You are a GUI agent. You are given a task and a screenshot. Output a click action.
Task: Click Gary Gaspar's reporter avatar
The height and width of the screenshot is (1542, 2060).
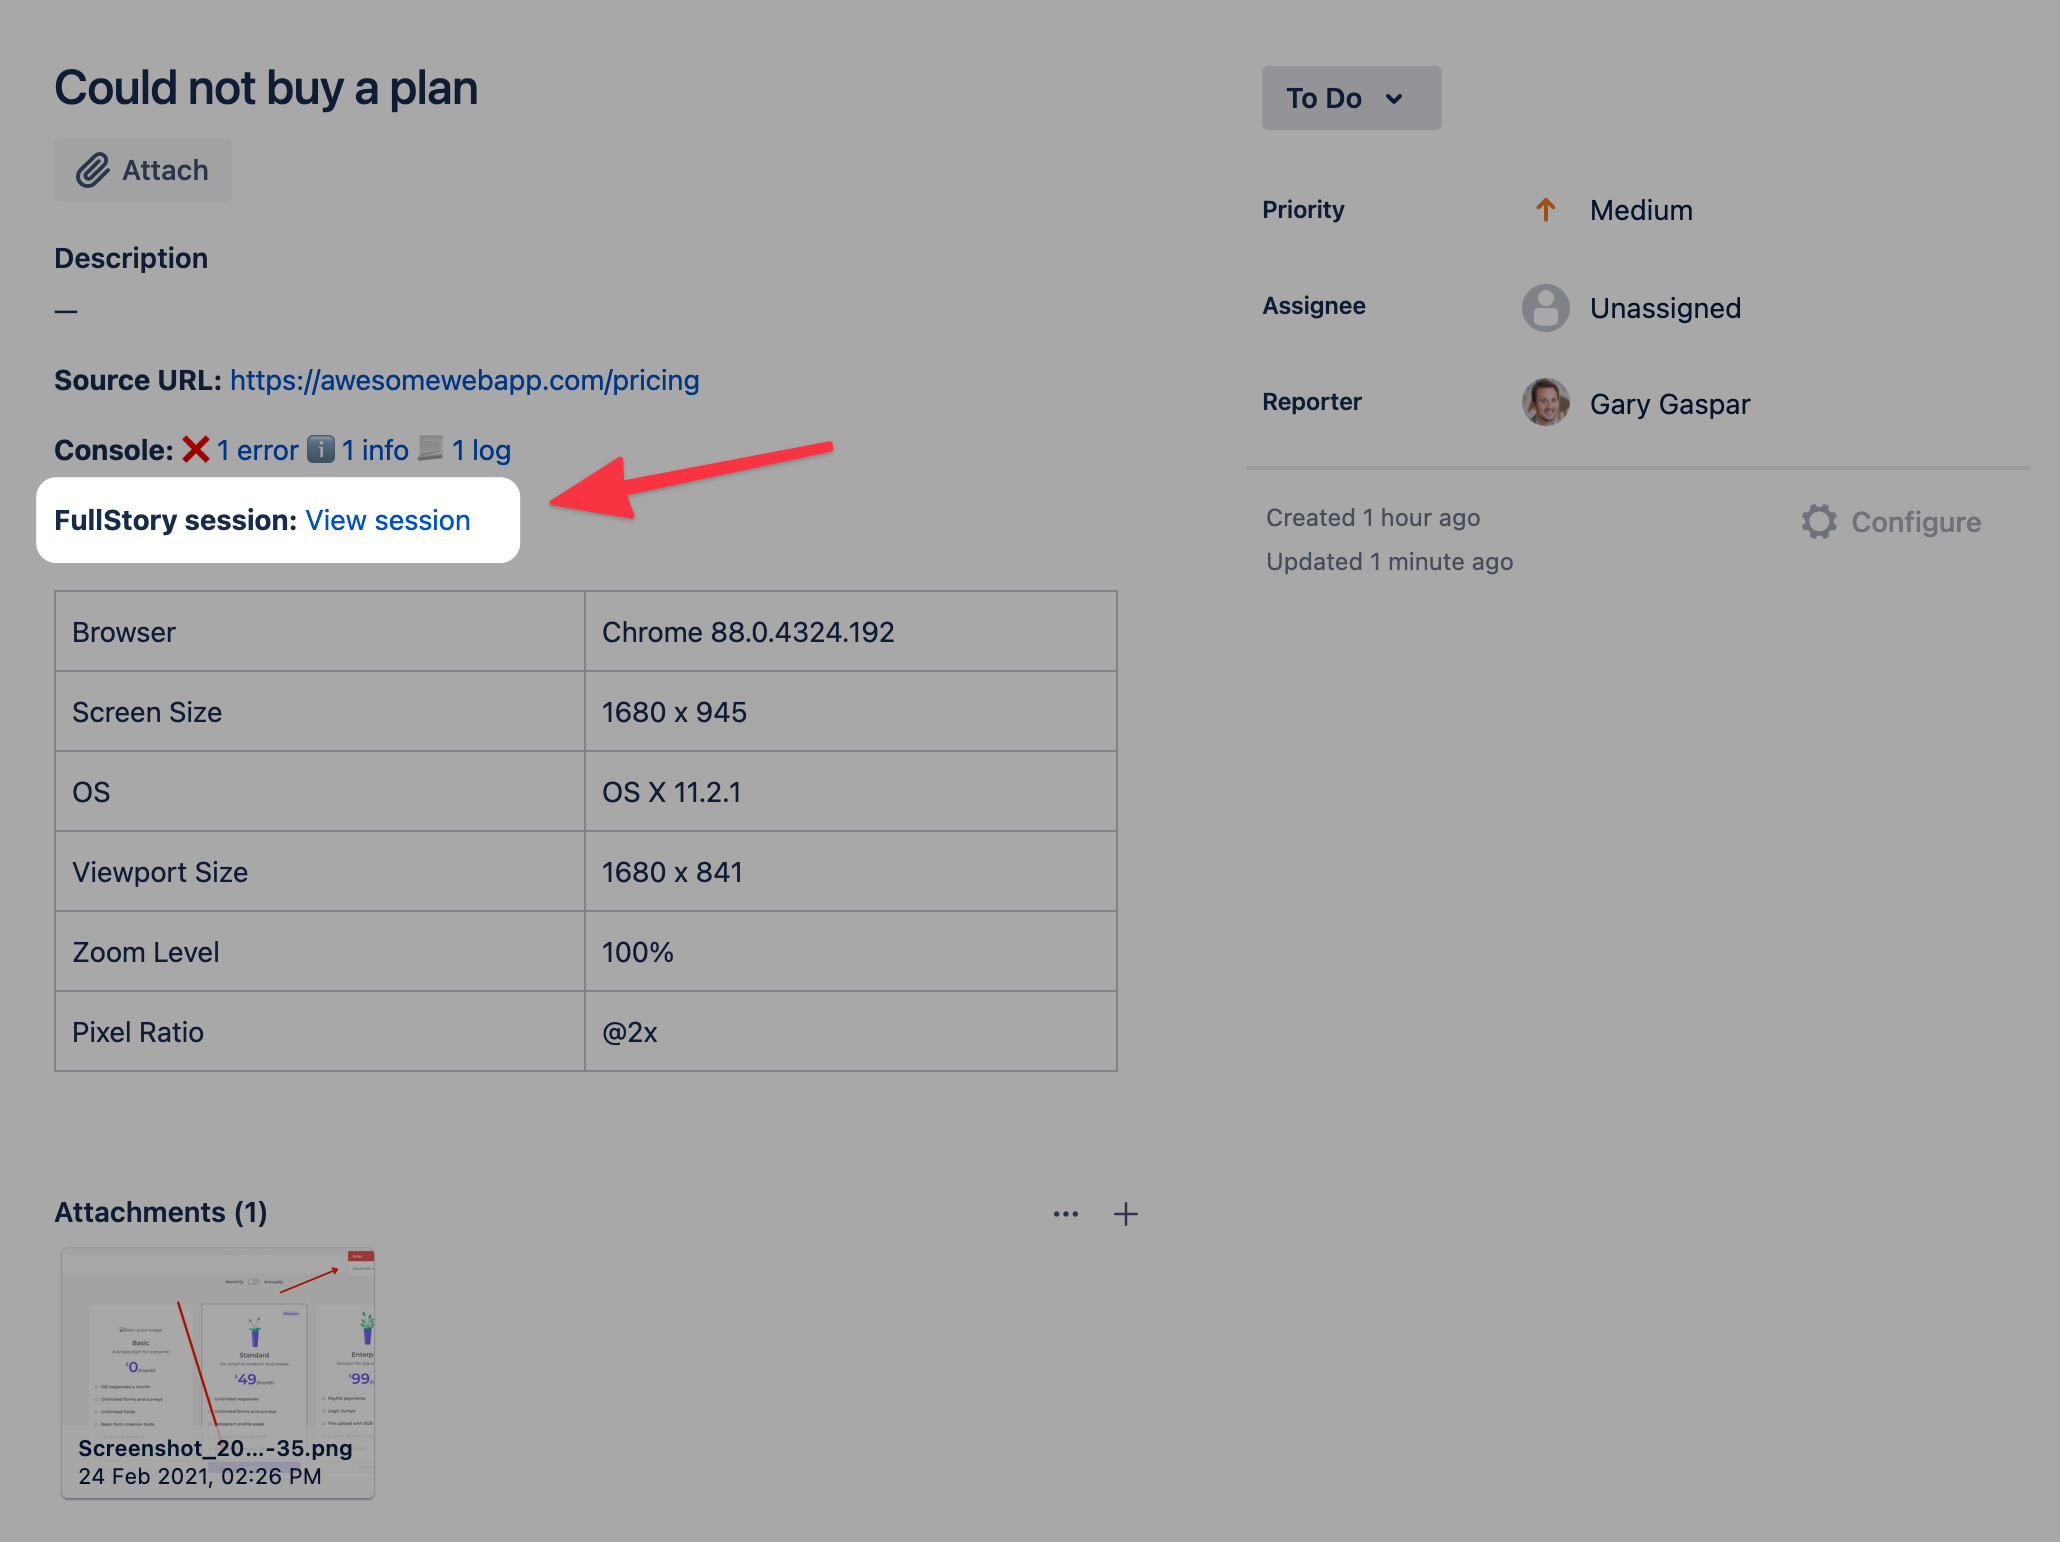click(x=1545, y=403)
